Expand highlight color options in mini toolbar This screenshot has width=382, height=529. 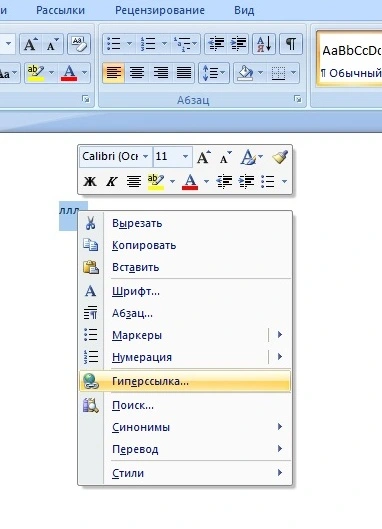point(172,182)
